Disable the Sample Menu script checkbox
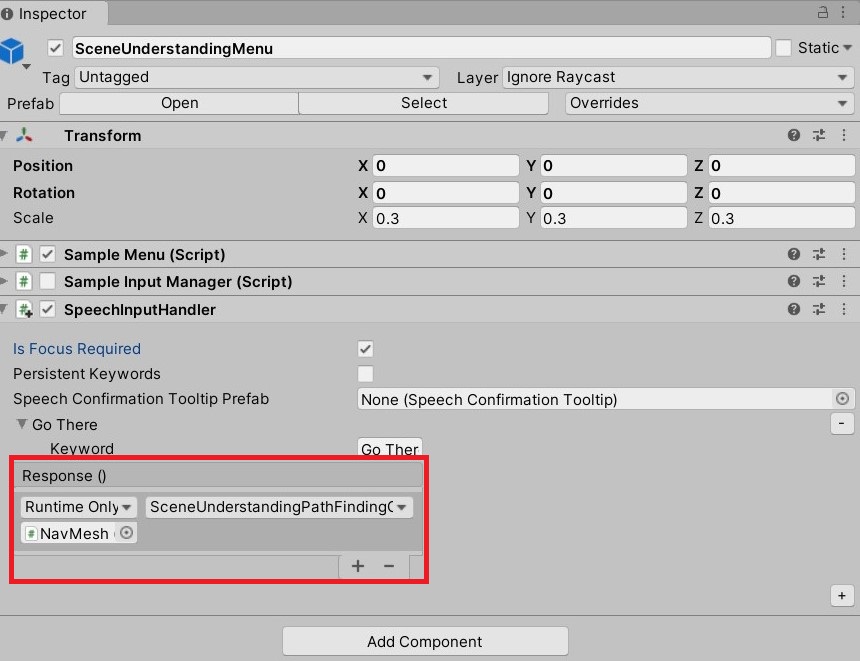This screenshot has height=661, width=860. tap(48, 254)
